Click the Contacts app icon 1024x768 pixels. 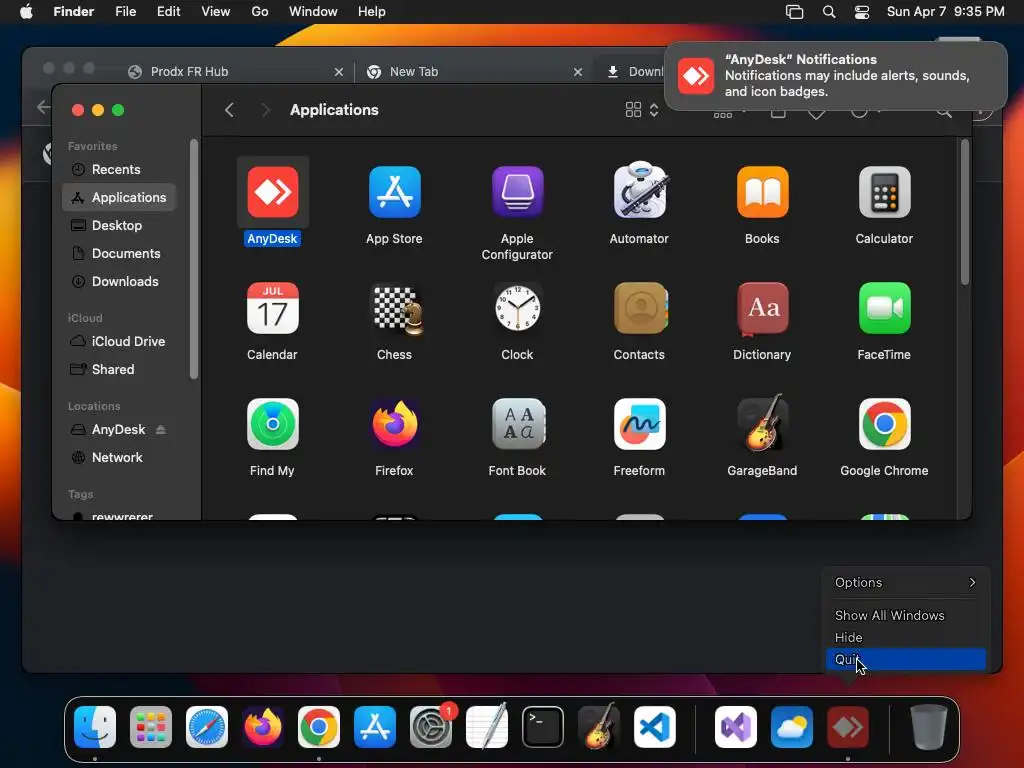coord(641,308)
